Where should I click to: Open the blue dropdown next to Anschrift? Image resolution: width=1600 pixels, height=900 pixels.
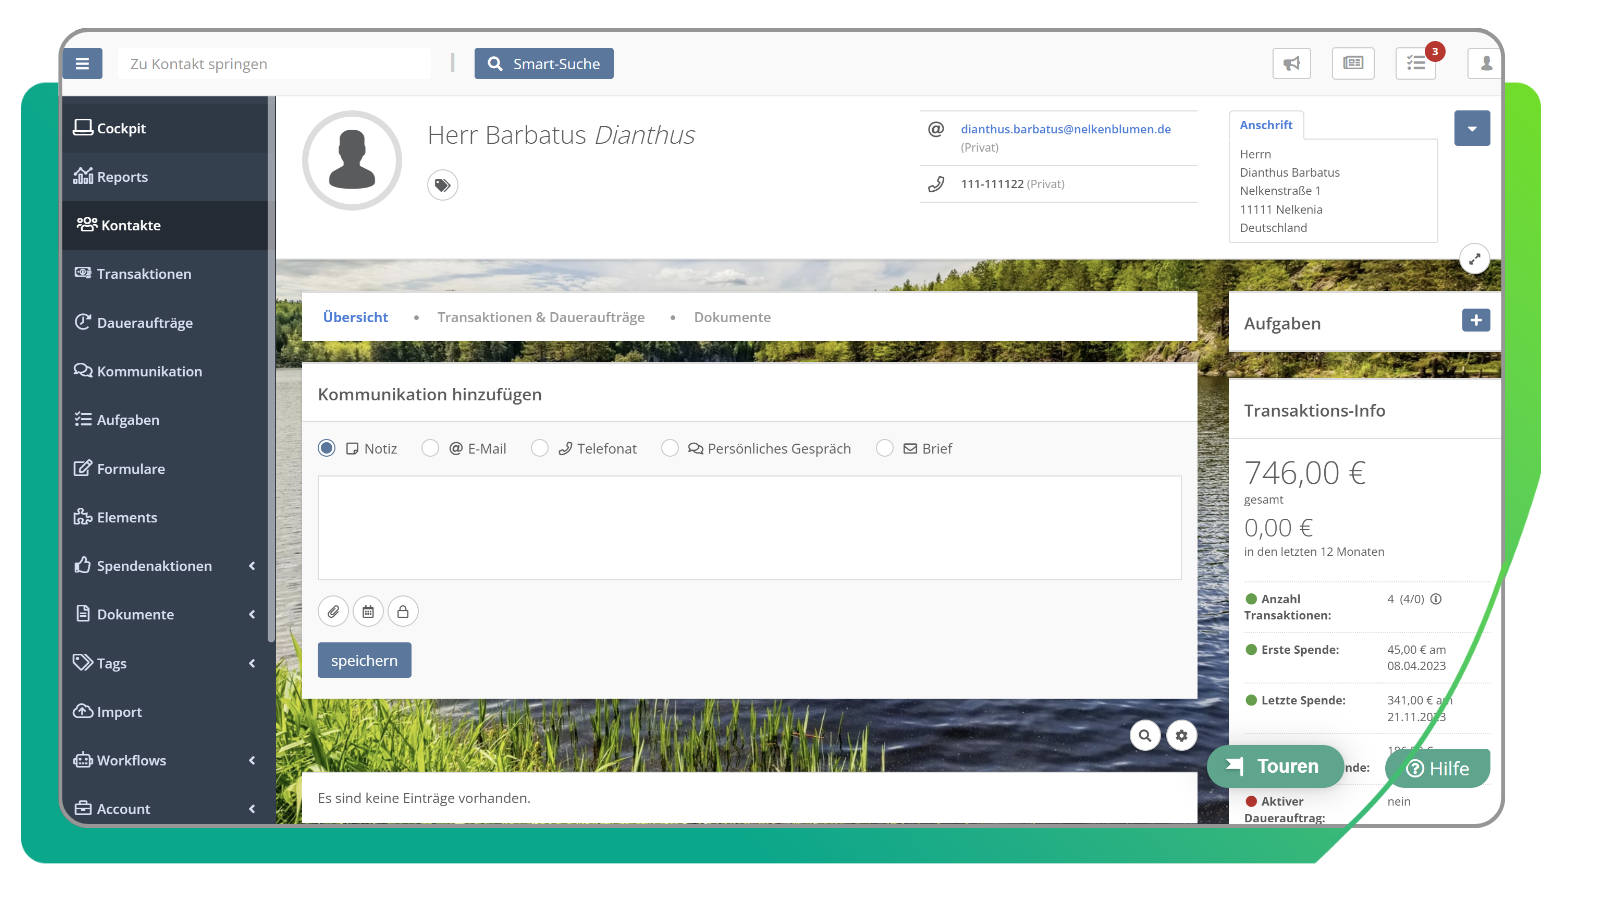click(1472, 128)
